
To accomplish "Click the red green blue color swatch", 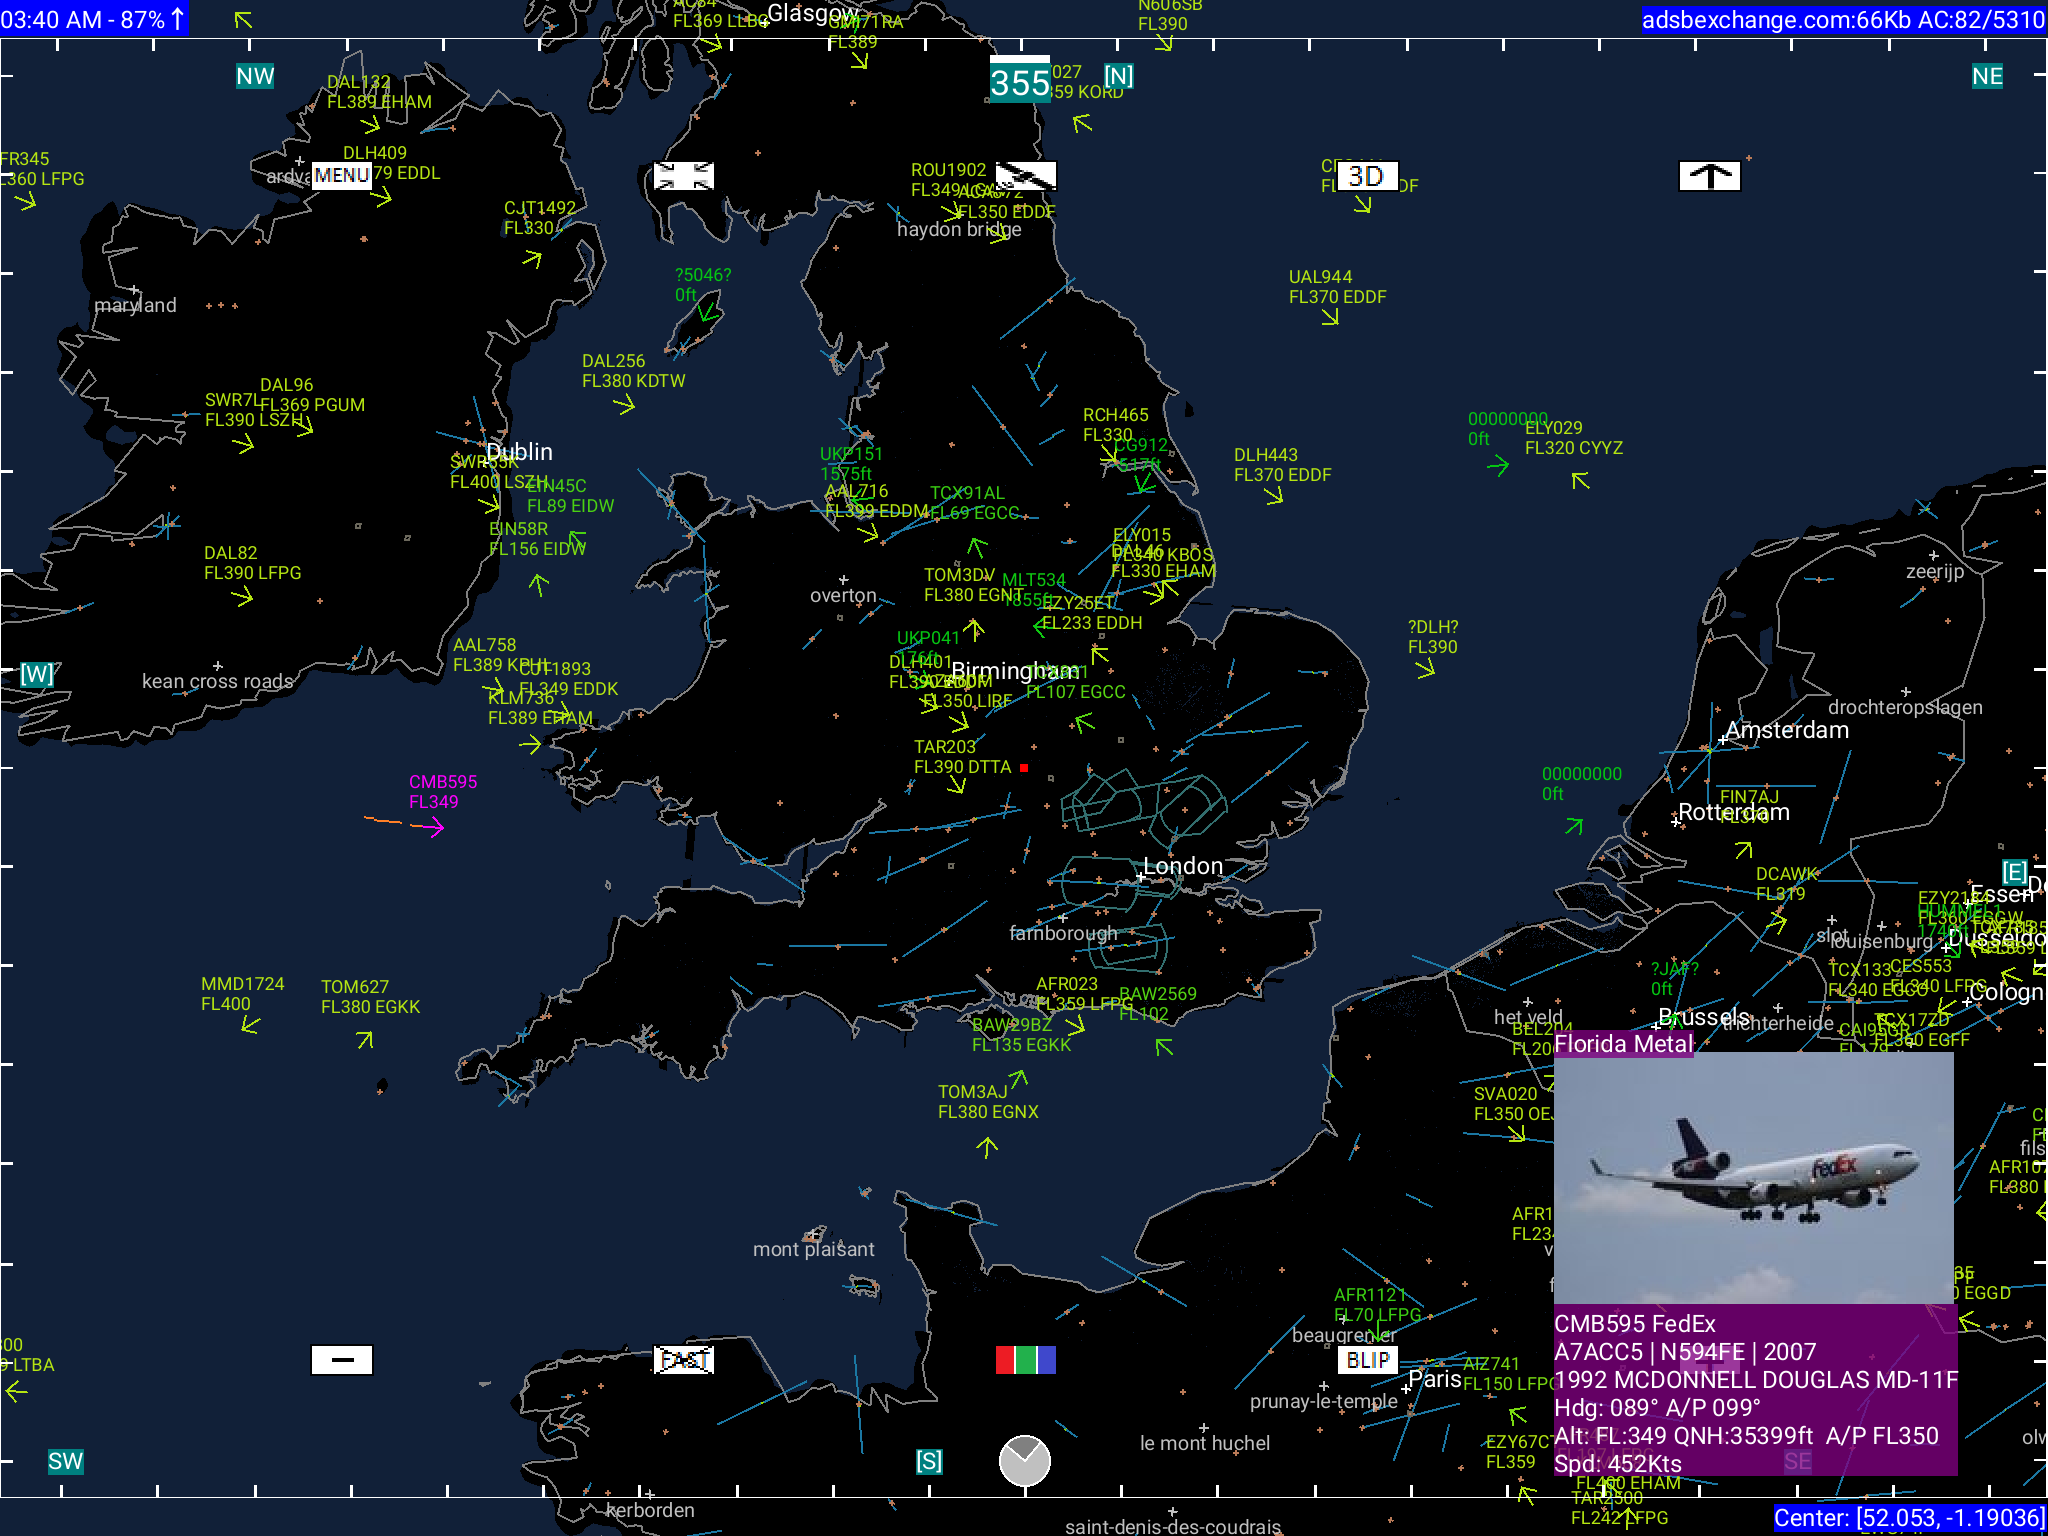I will tap(1025, 1360).
